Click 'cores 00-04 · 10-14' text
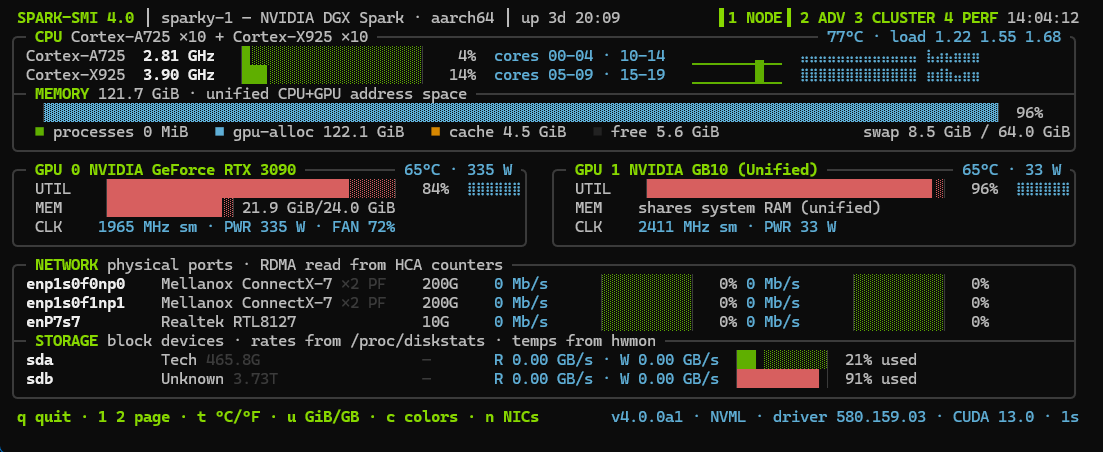Viewport: 1103px width, 452px height. tap(580, 56)
